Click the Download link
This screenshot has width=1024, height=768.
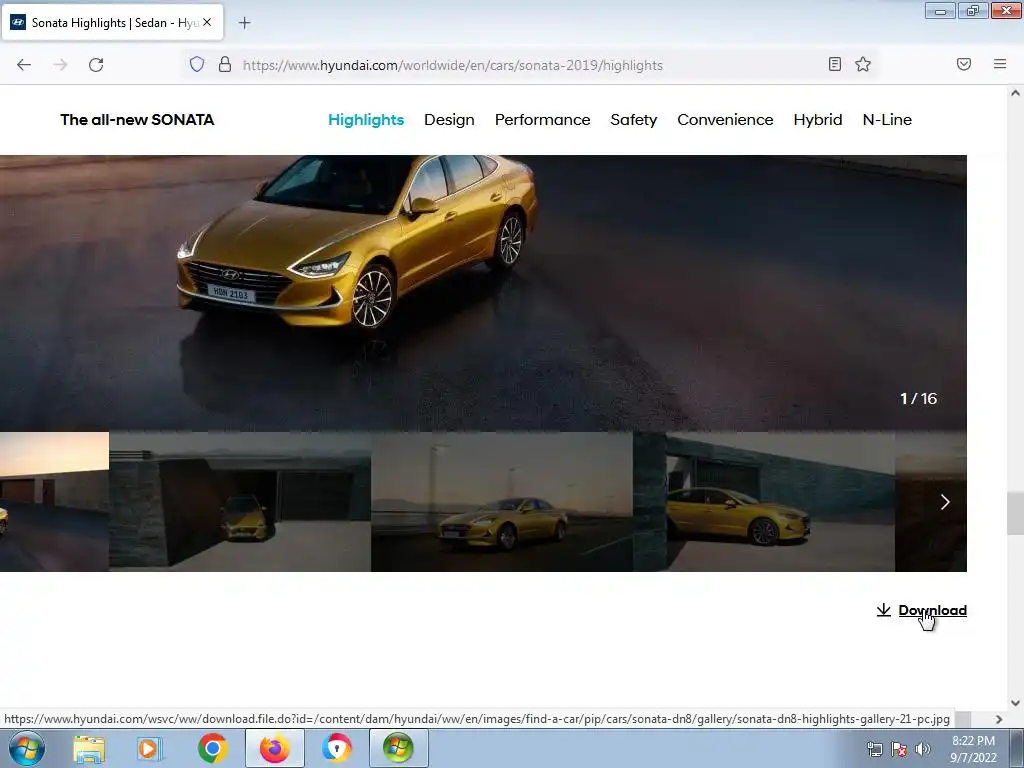point(933,610)
